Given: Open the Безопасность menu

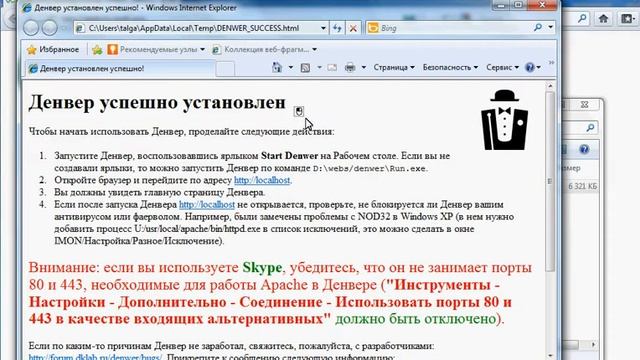Looking at the screenshot, I should [x=450, y=67].
